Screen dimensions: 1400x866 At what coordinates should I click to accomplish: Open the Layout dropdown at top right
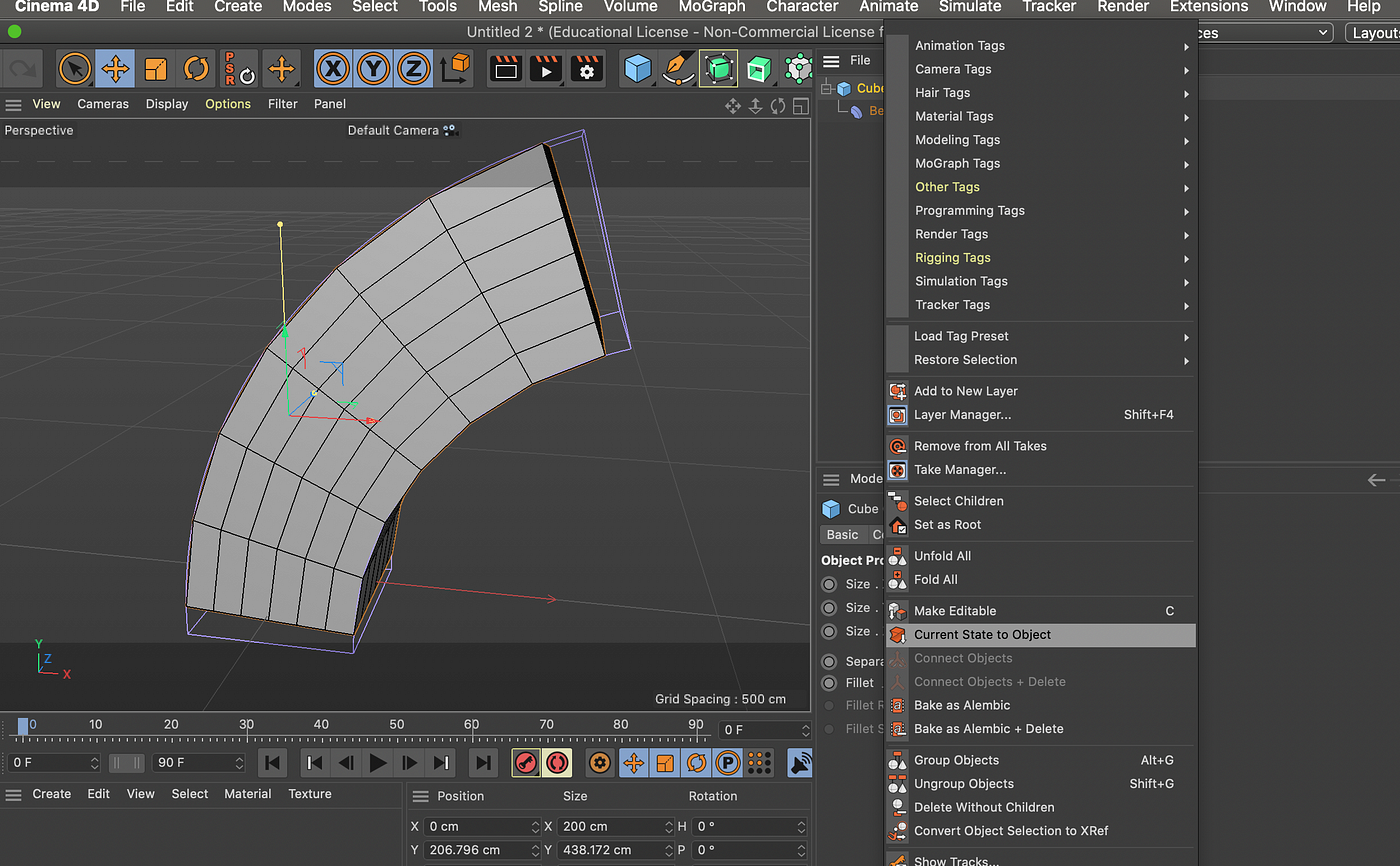pyautogui.click(x=1373, y=33)
